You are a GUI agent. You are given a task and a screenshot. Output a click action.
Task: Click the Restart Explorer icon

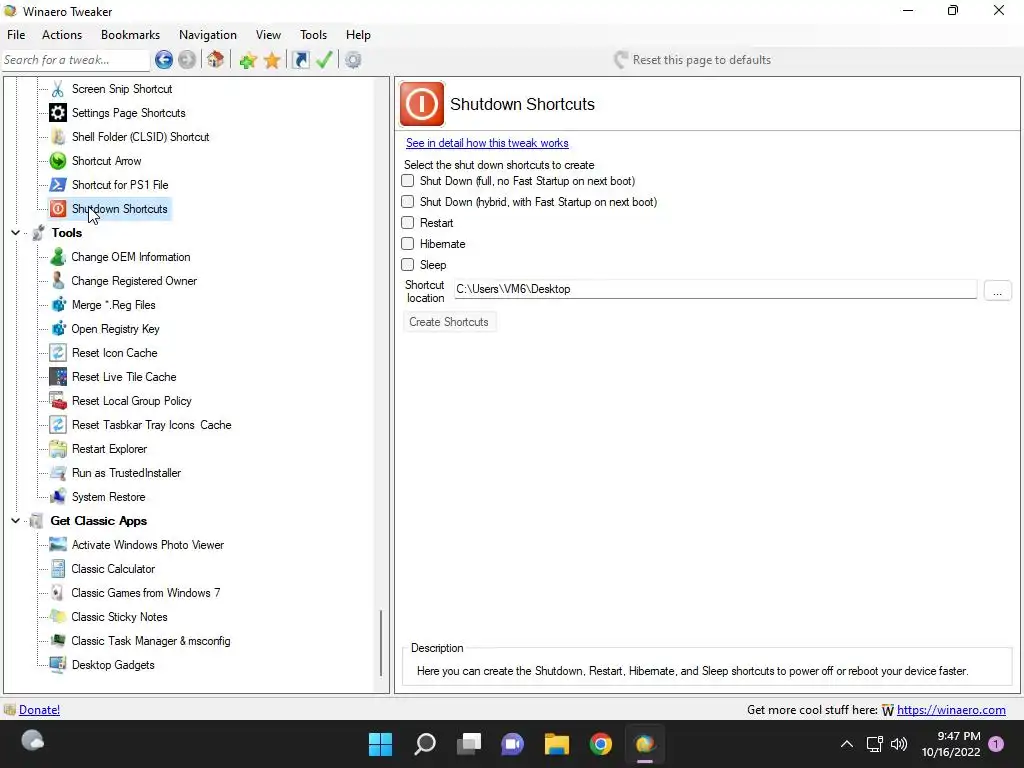58,449
